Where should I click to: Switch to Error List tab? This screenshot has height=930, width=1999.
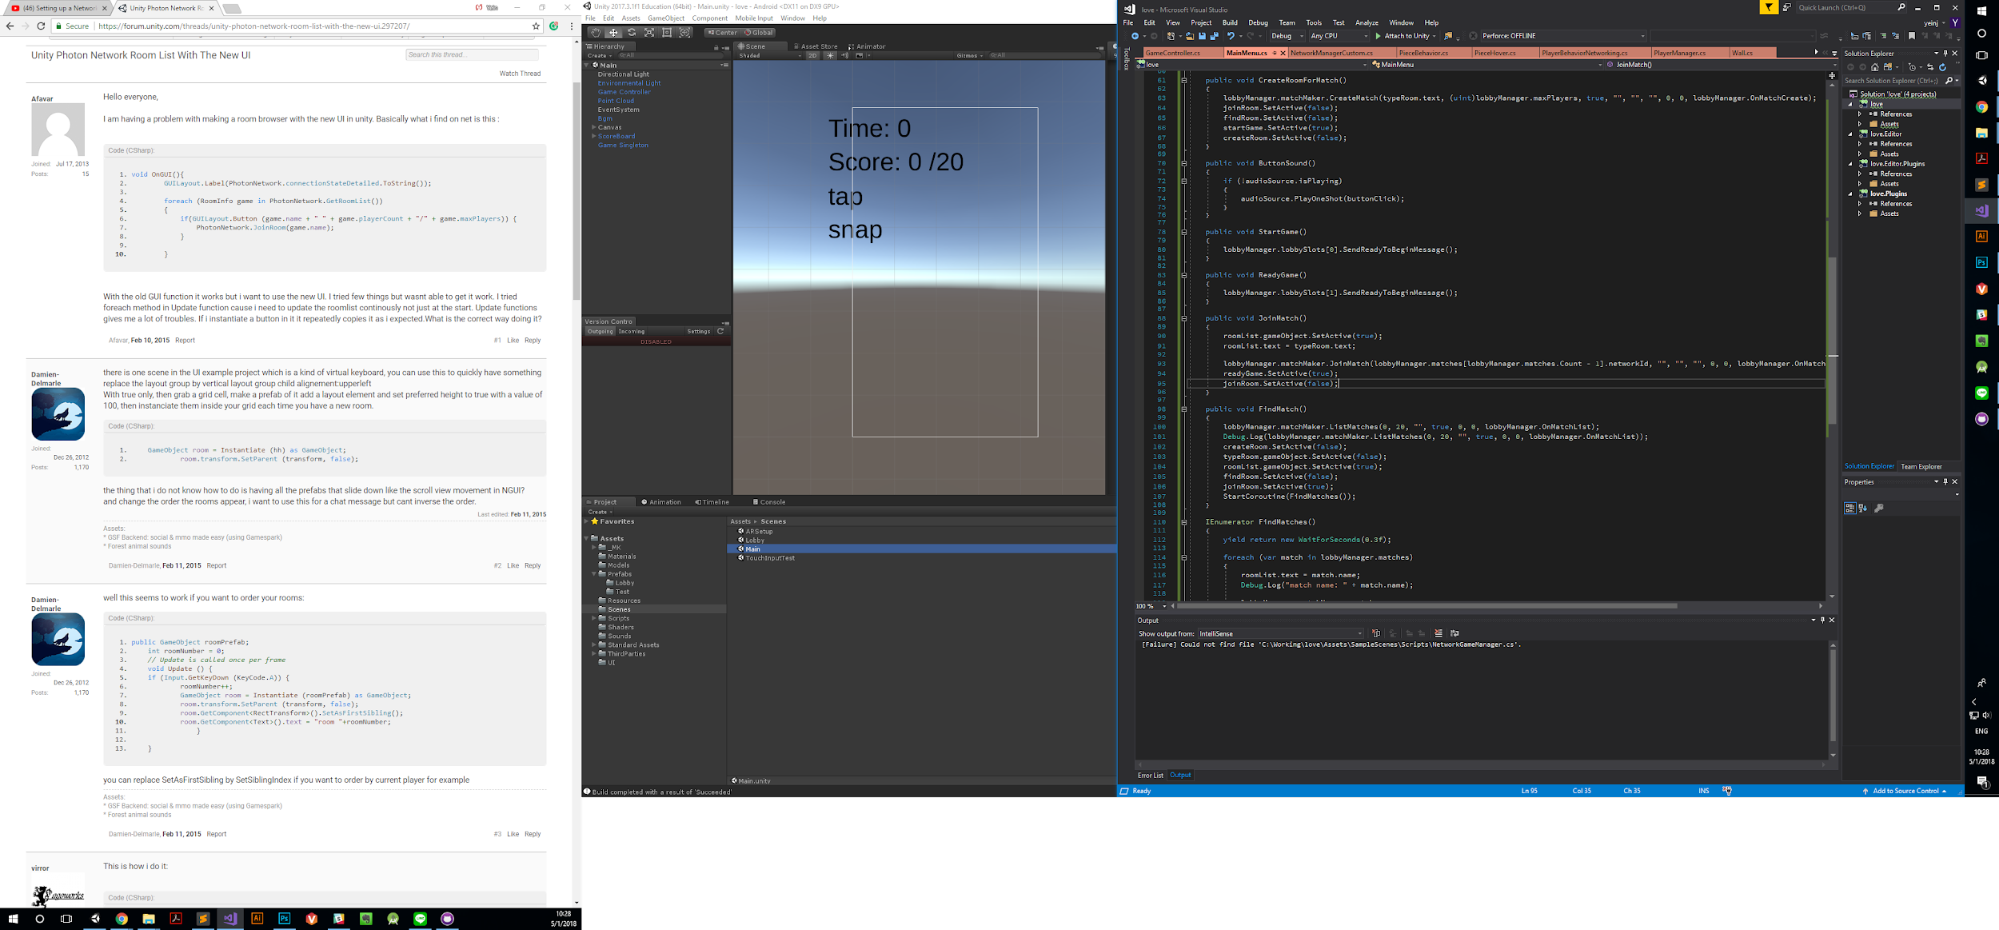tap(1150, 775)
